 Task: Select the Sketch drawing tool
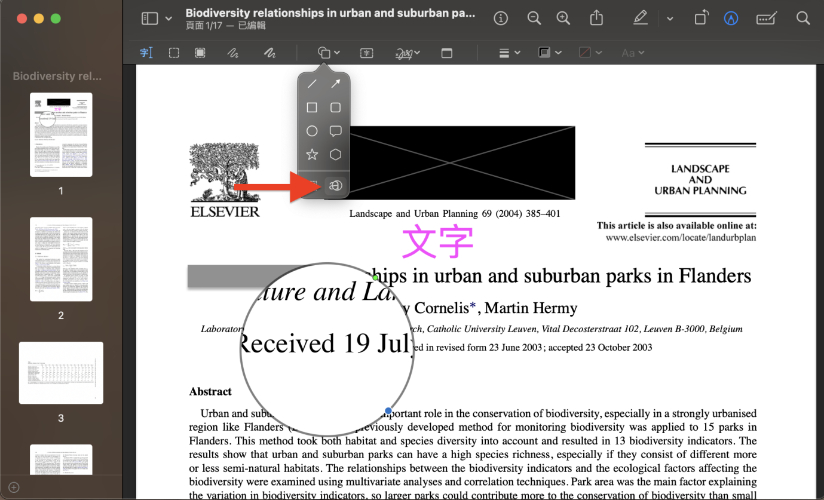(232, 52)
